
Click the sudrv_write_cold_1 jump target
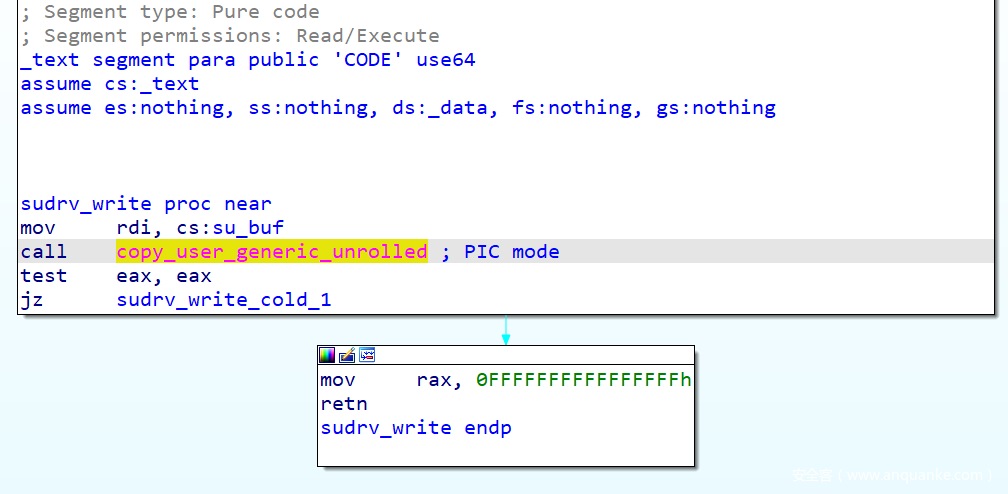point(224,300)
